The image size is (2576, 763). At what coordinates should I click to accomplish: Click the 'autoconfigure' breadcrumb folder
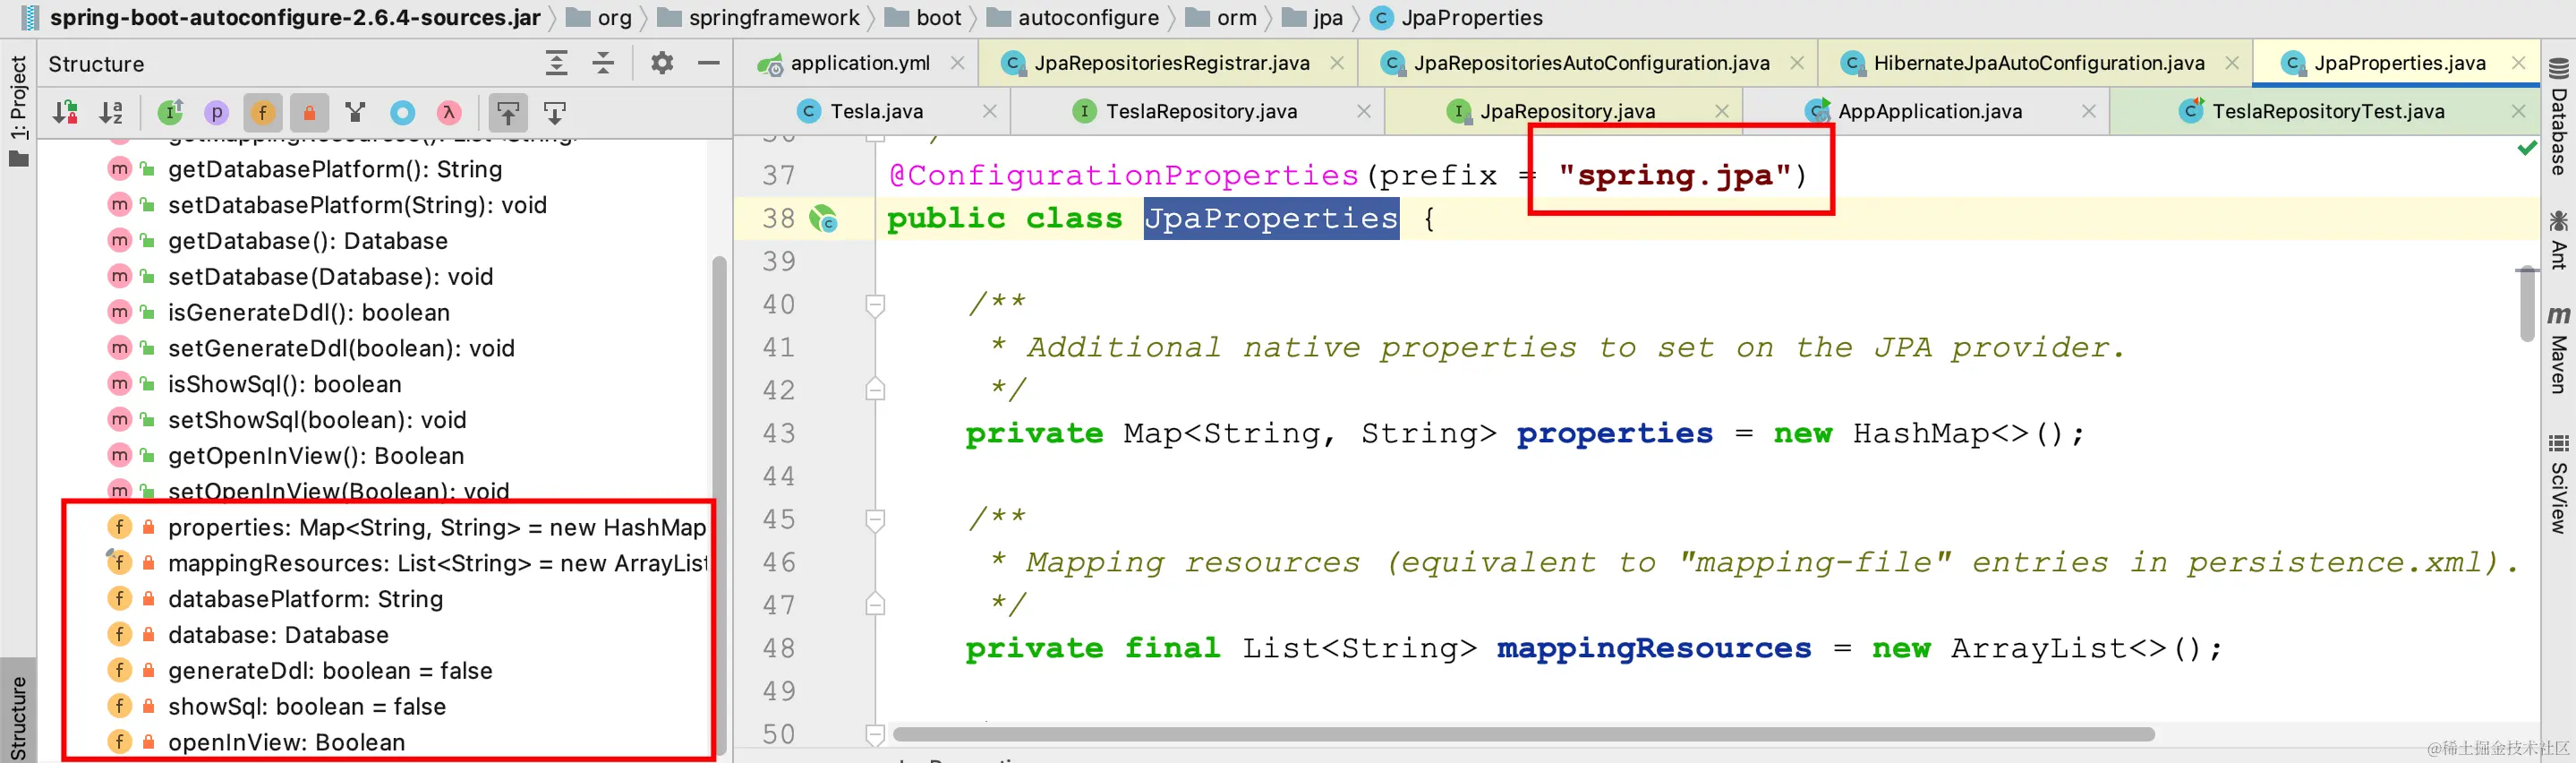coord(1074,17)
